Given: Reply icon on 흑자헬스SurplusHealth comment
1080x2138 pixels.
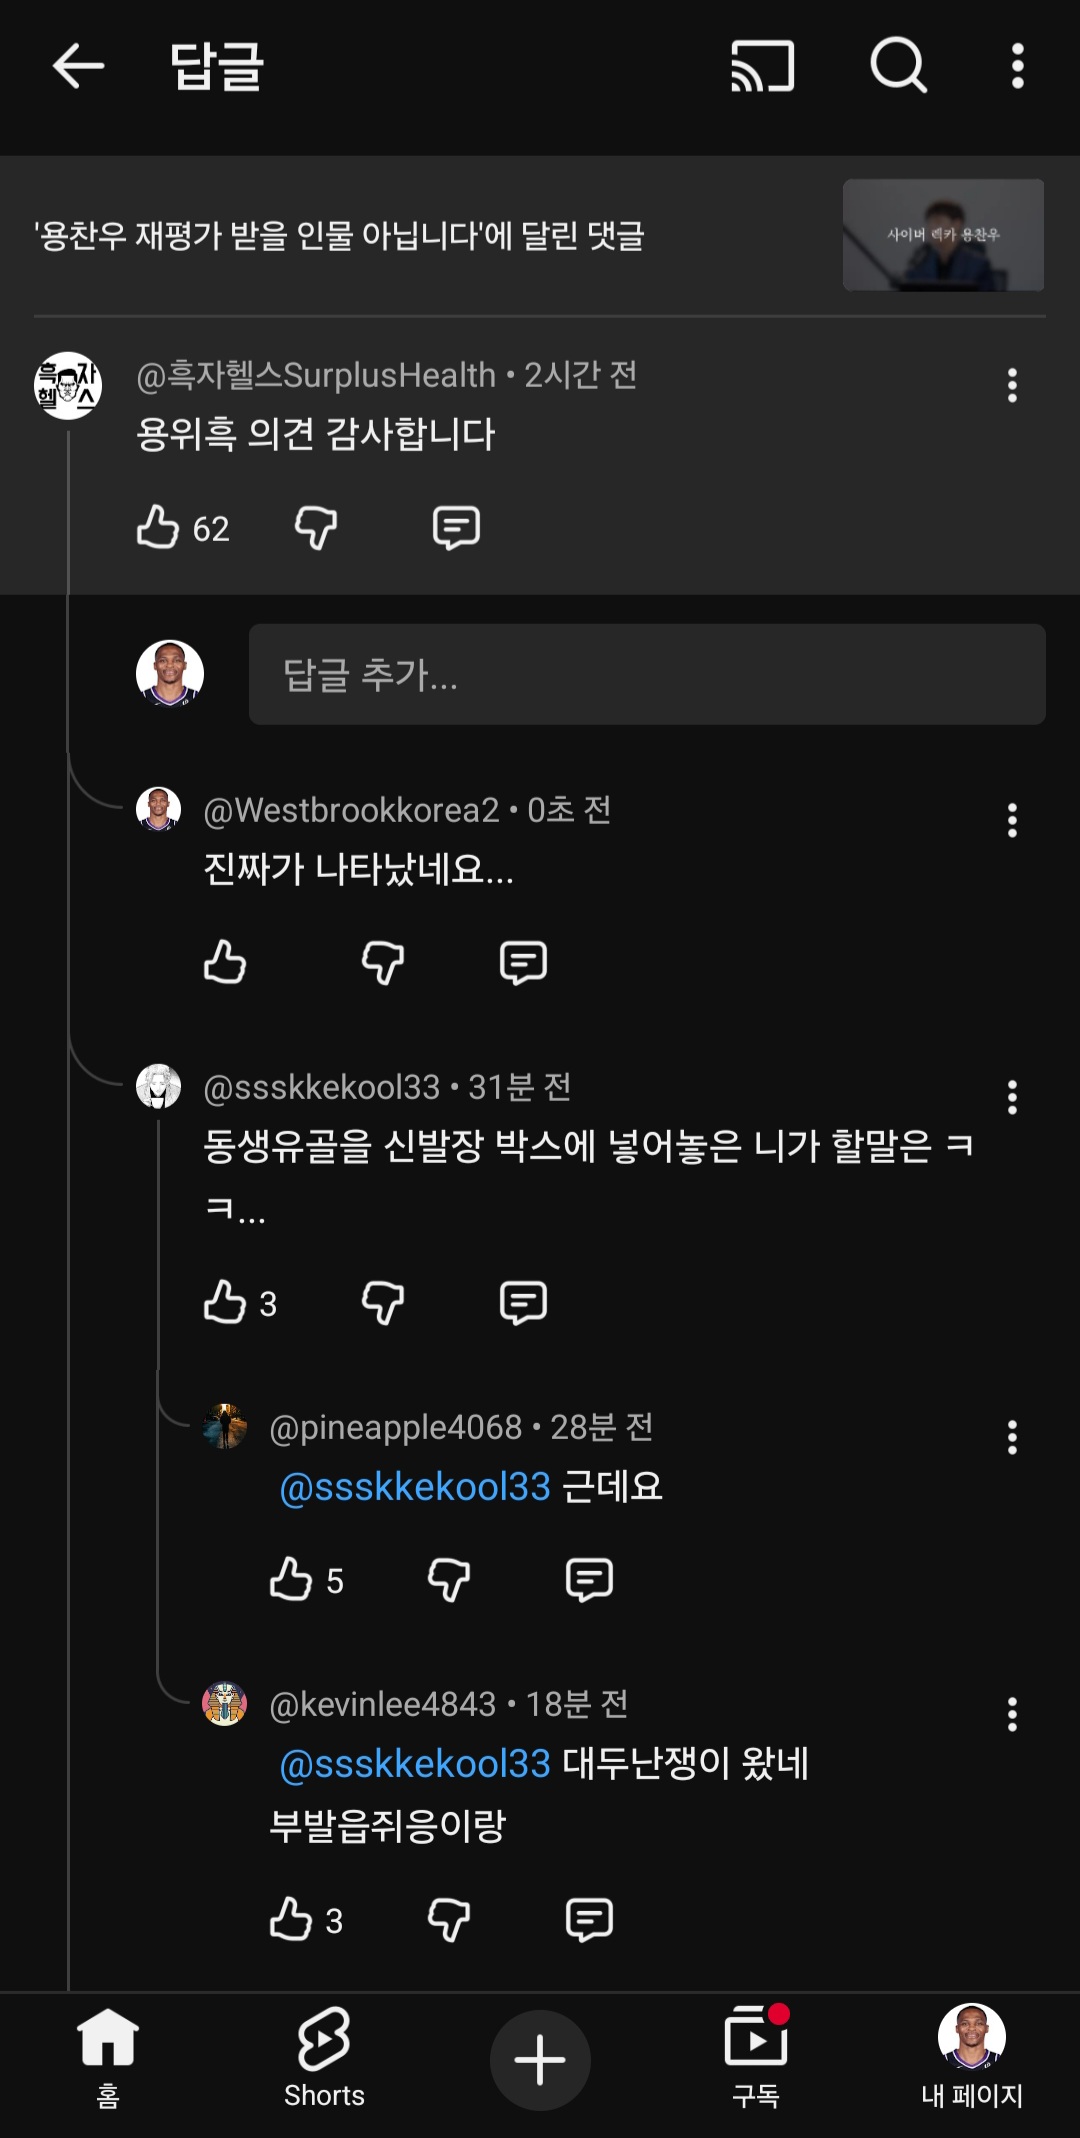Looking at the screenshot, I should 456,527.
